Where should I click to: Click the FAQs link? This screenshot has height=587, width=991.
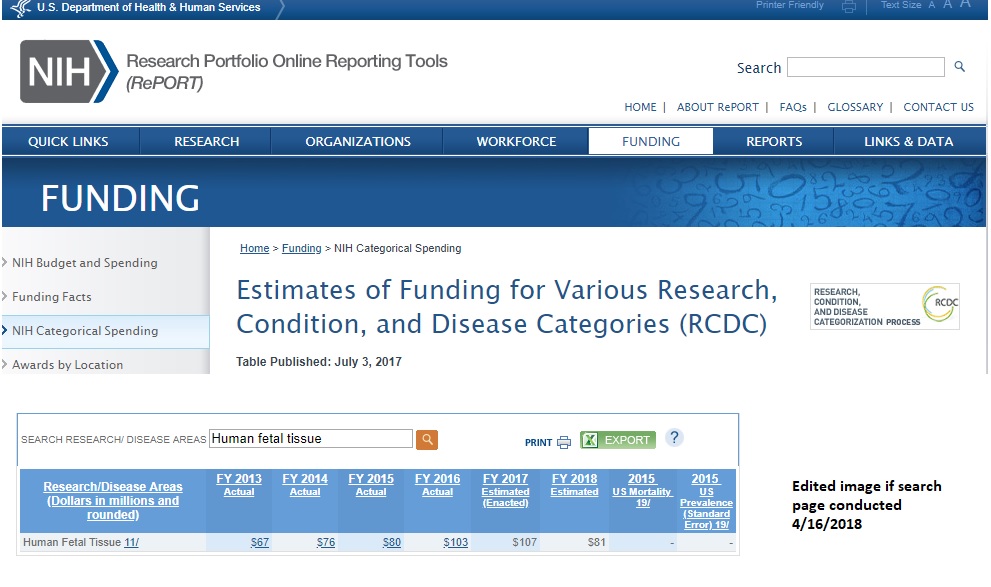coord(793,107)
